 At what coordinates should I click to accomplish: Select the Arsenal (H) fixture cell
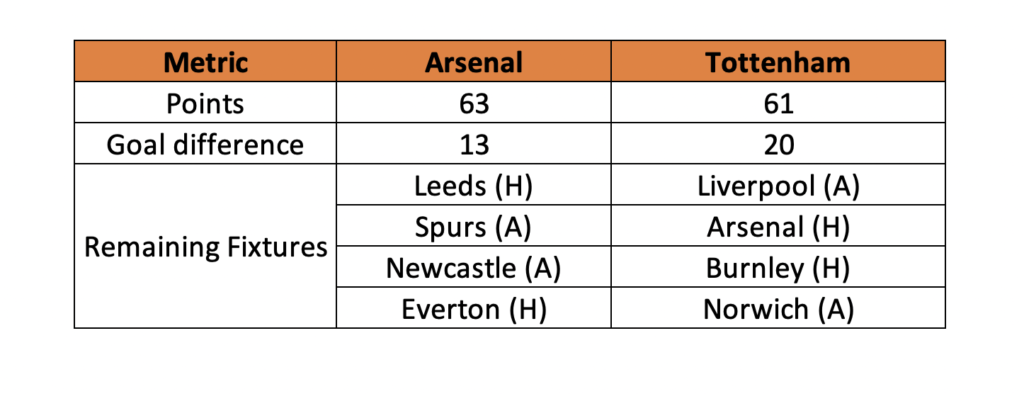(x=778, y=226)
